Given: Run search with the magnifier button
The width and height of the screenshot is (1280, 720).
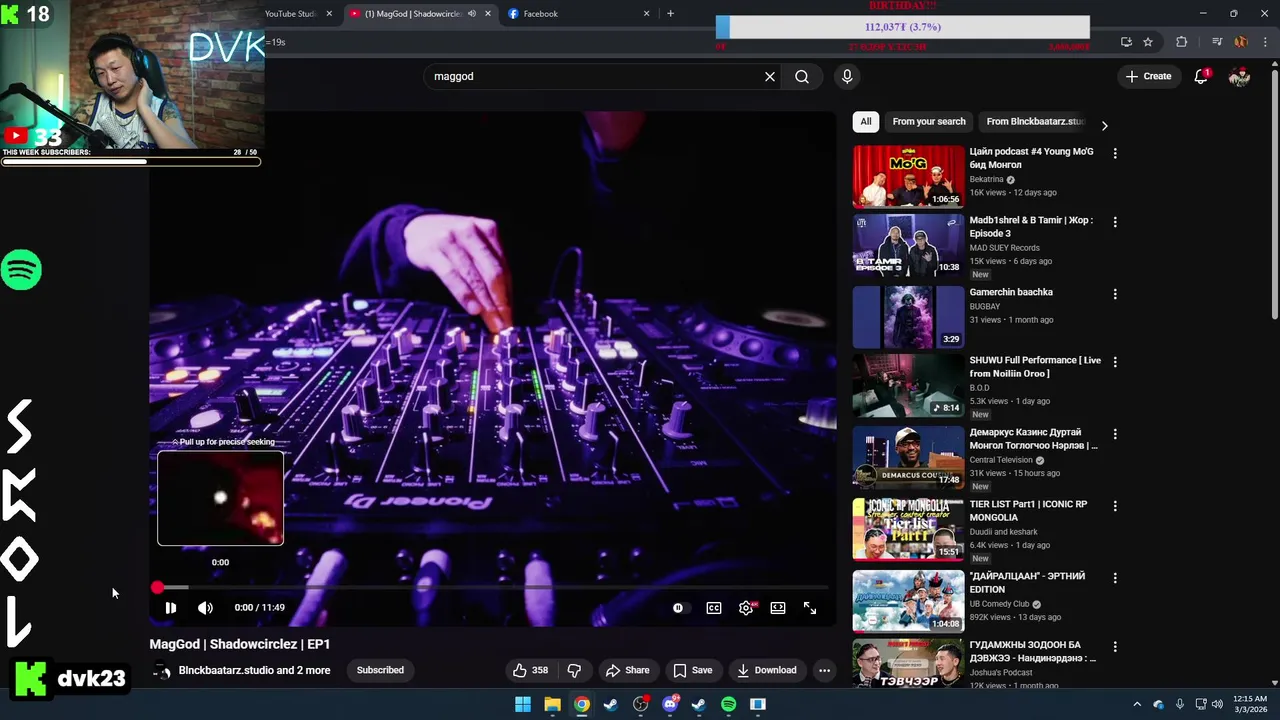Looking at the screenshot, I should 802,76.
